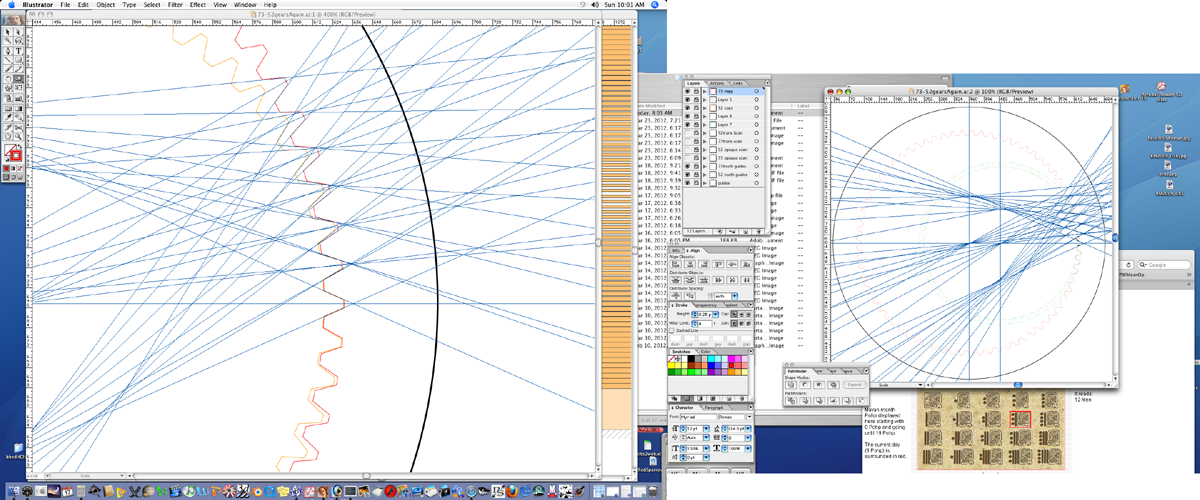Choose the Mesh tool
1200x500 pixels.
click(7, 107)
